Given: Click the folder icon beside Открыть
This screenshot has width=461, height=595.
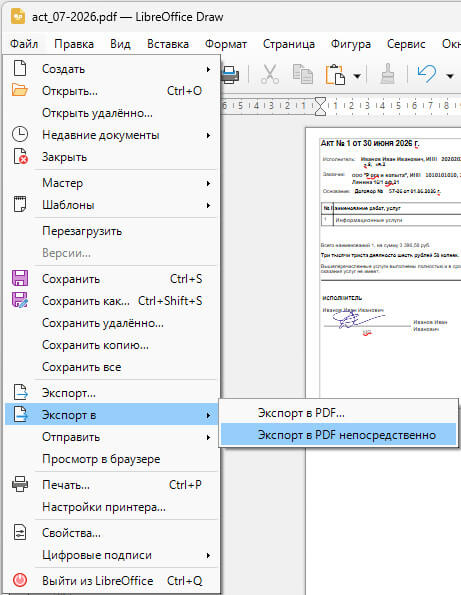Looking at the screenshot, I should pyautogui.click(x=20, y=90).
